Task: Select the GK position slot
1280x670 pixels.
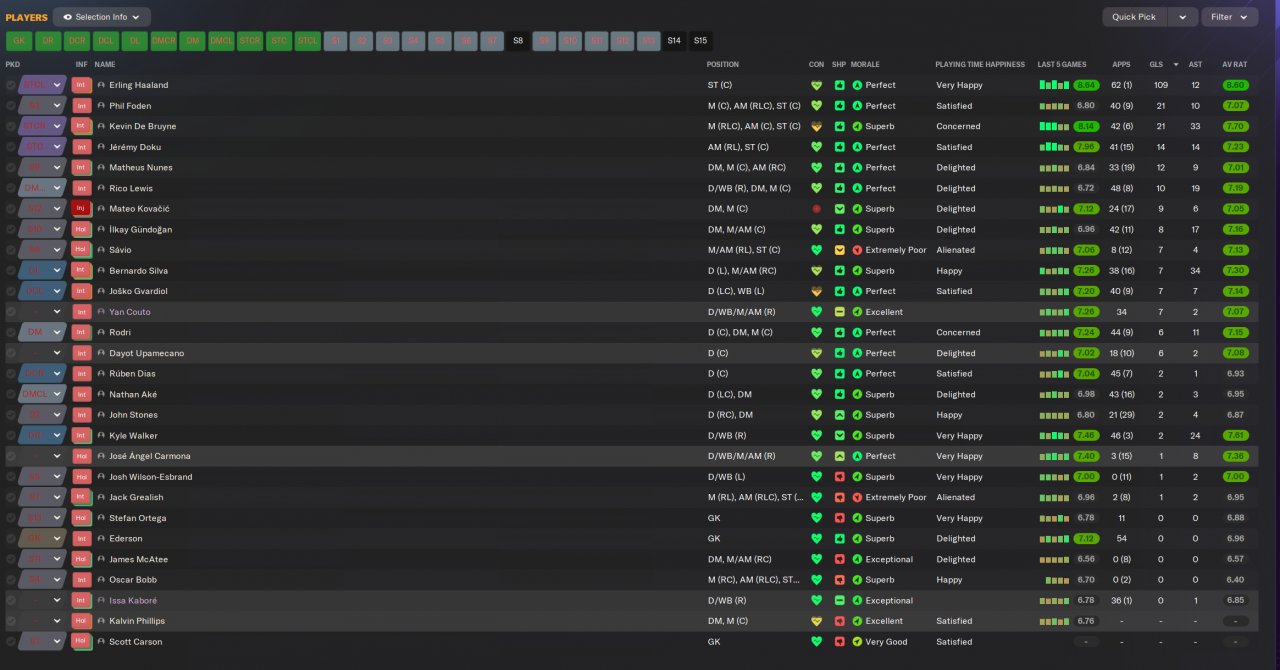Action: pyautogui.click(x=19, y=41)
